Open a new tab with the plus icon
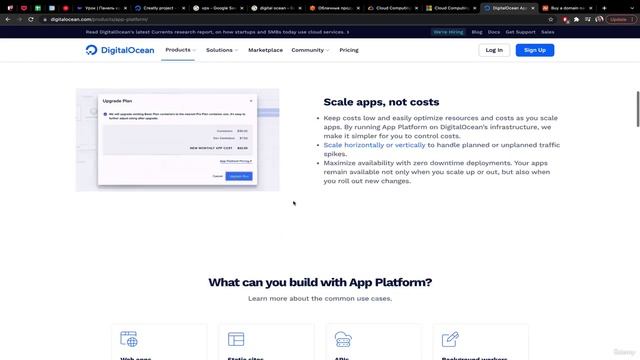This screenshot has height=360, width=640. 604,8
